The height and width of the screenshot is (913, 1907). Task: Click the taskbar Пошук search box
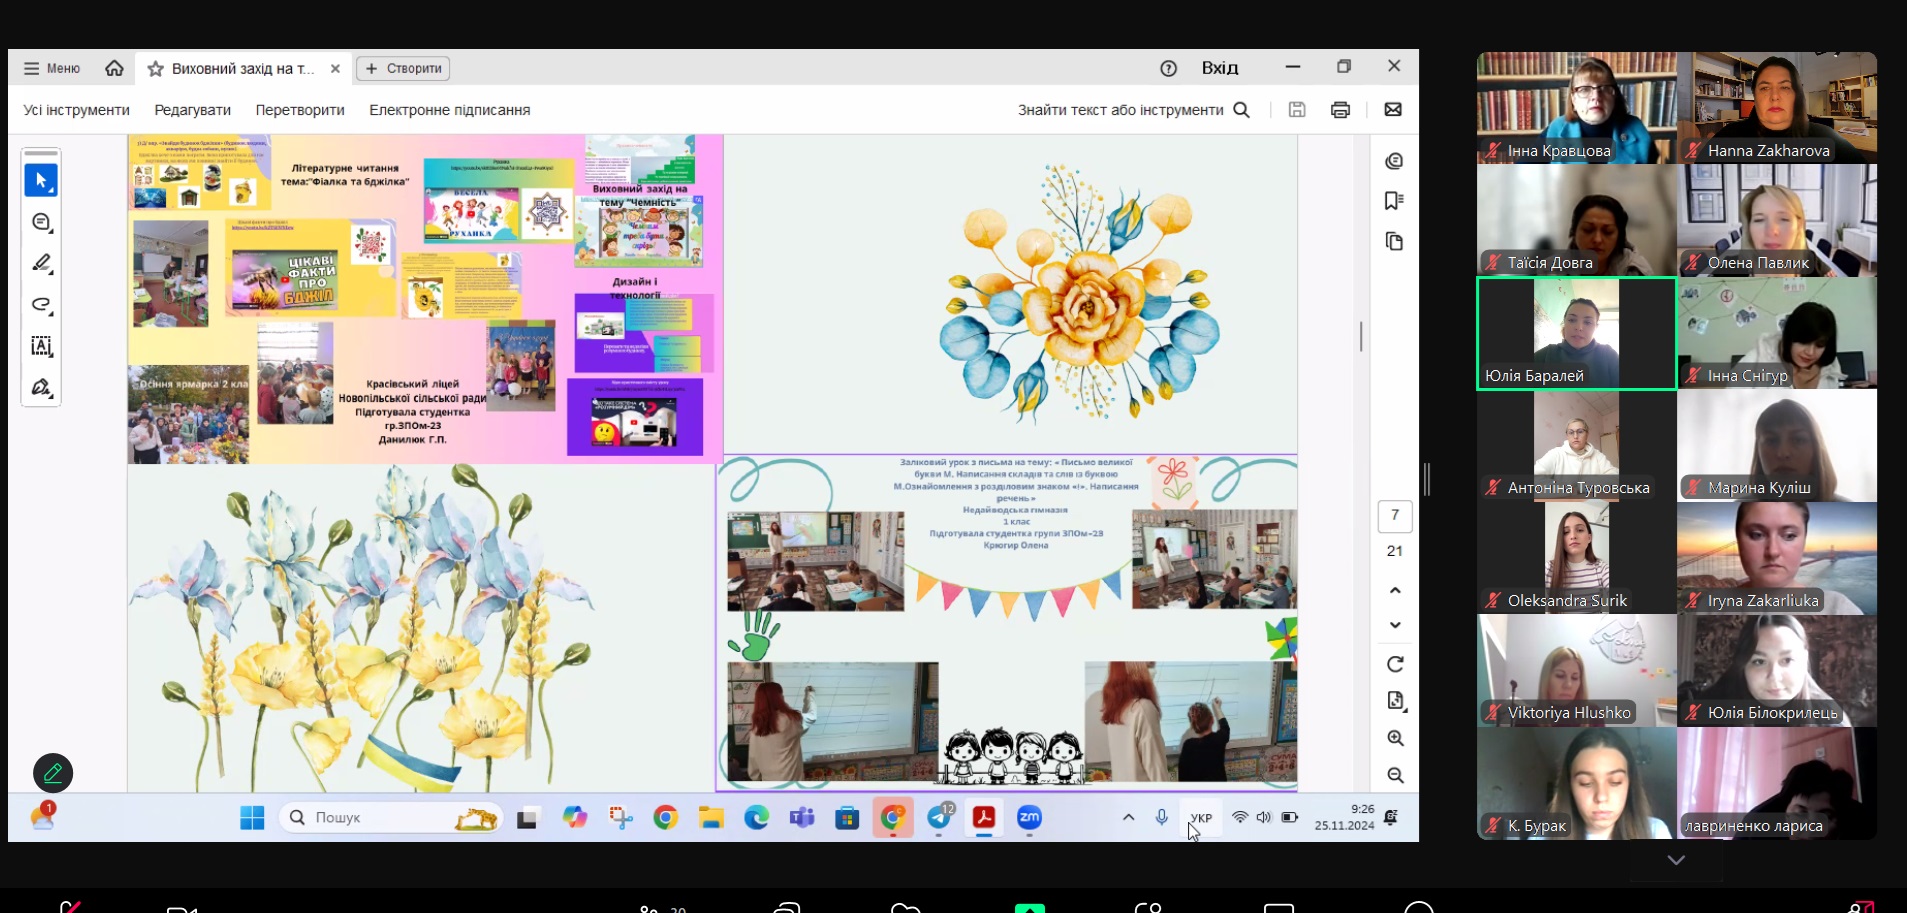click(x=390, y=818)
